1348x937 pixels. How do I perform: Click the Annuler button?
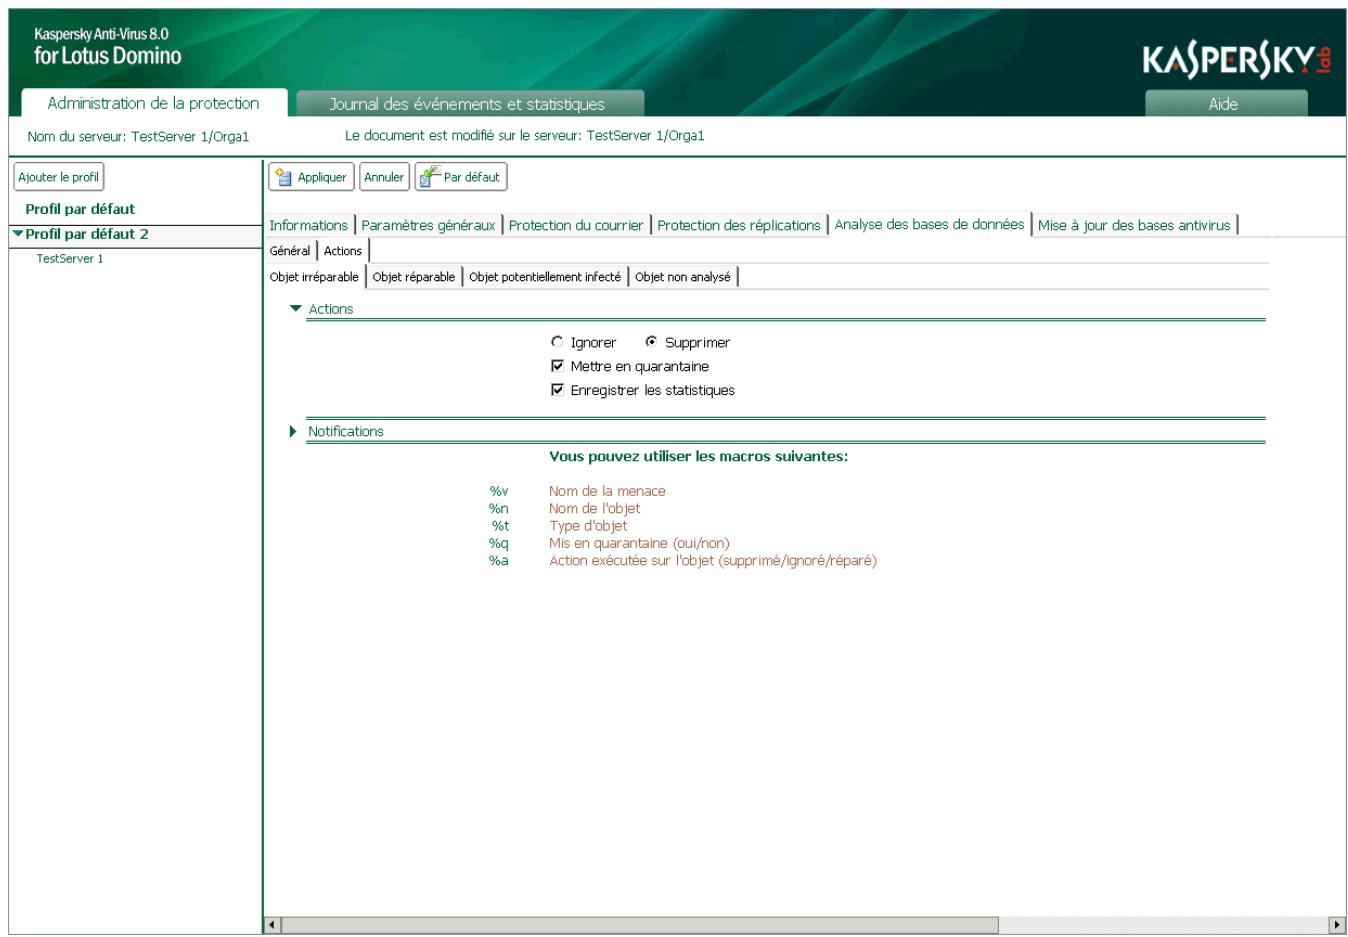coord(384,177)
